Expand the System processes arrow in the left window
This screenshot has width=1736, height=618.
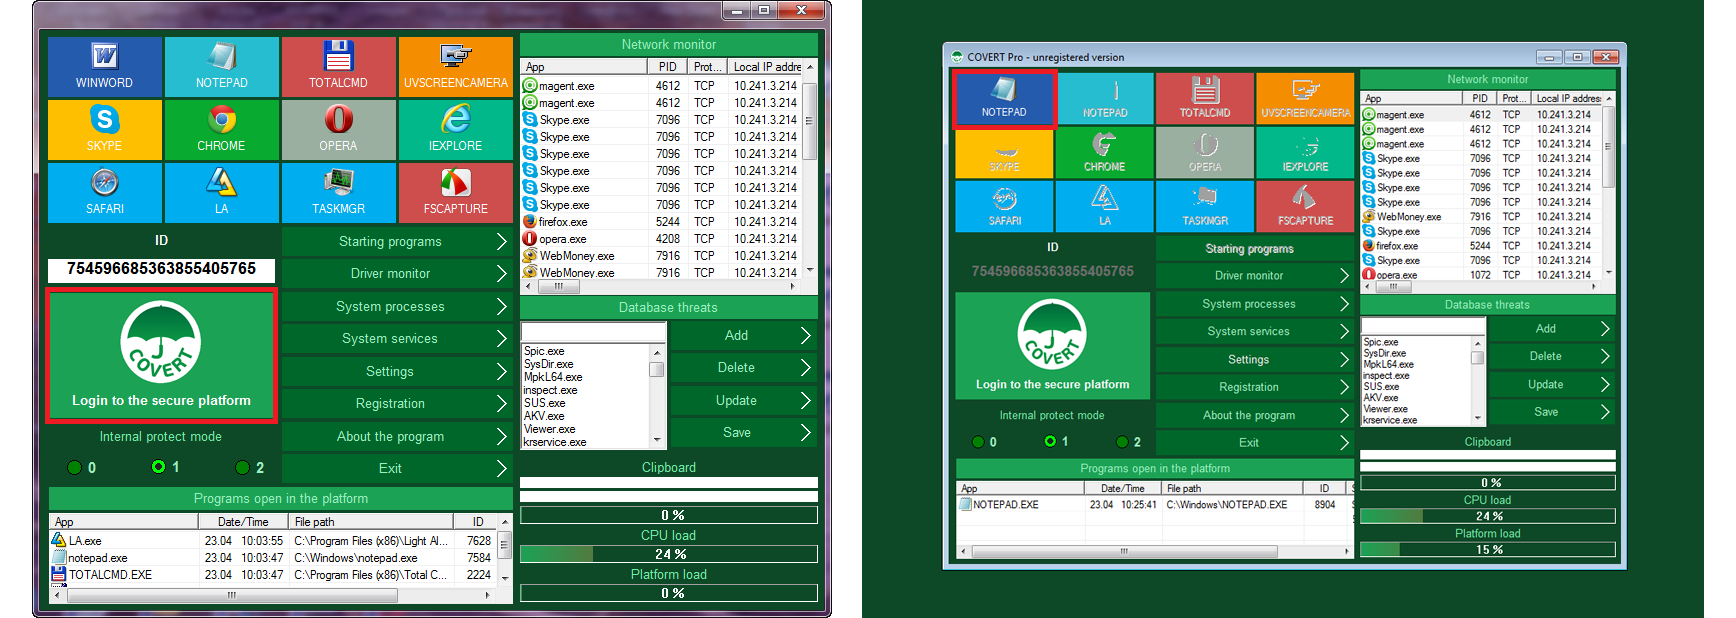(x=501, y=307)
